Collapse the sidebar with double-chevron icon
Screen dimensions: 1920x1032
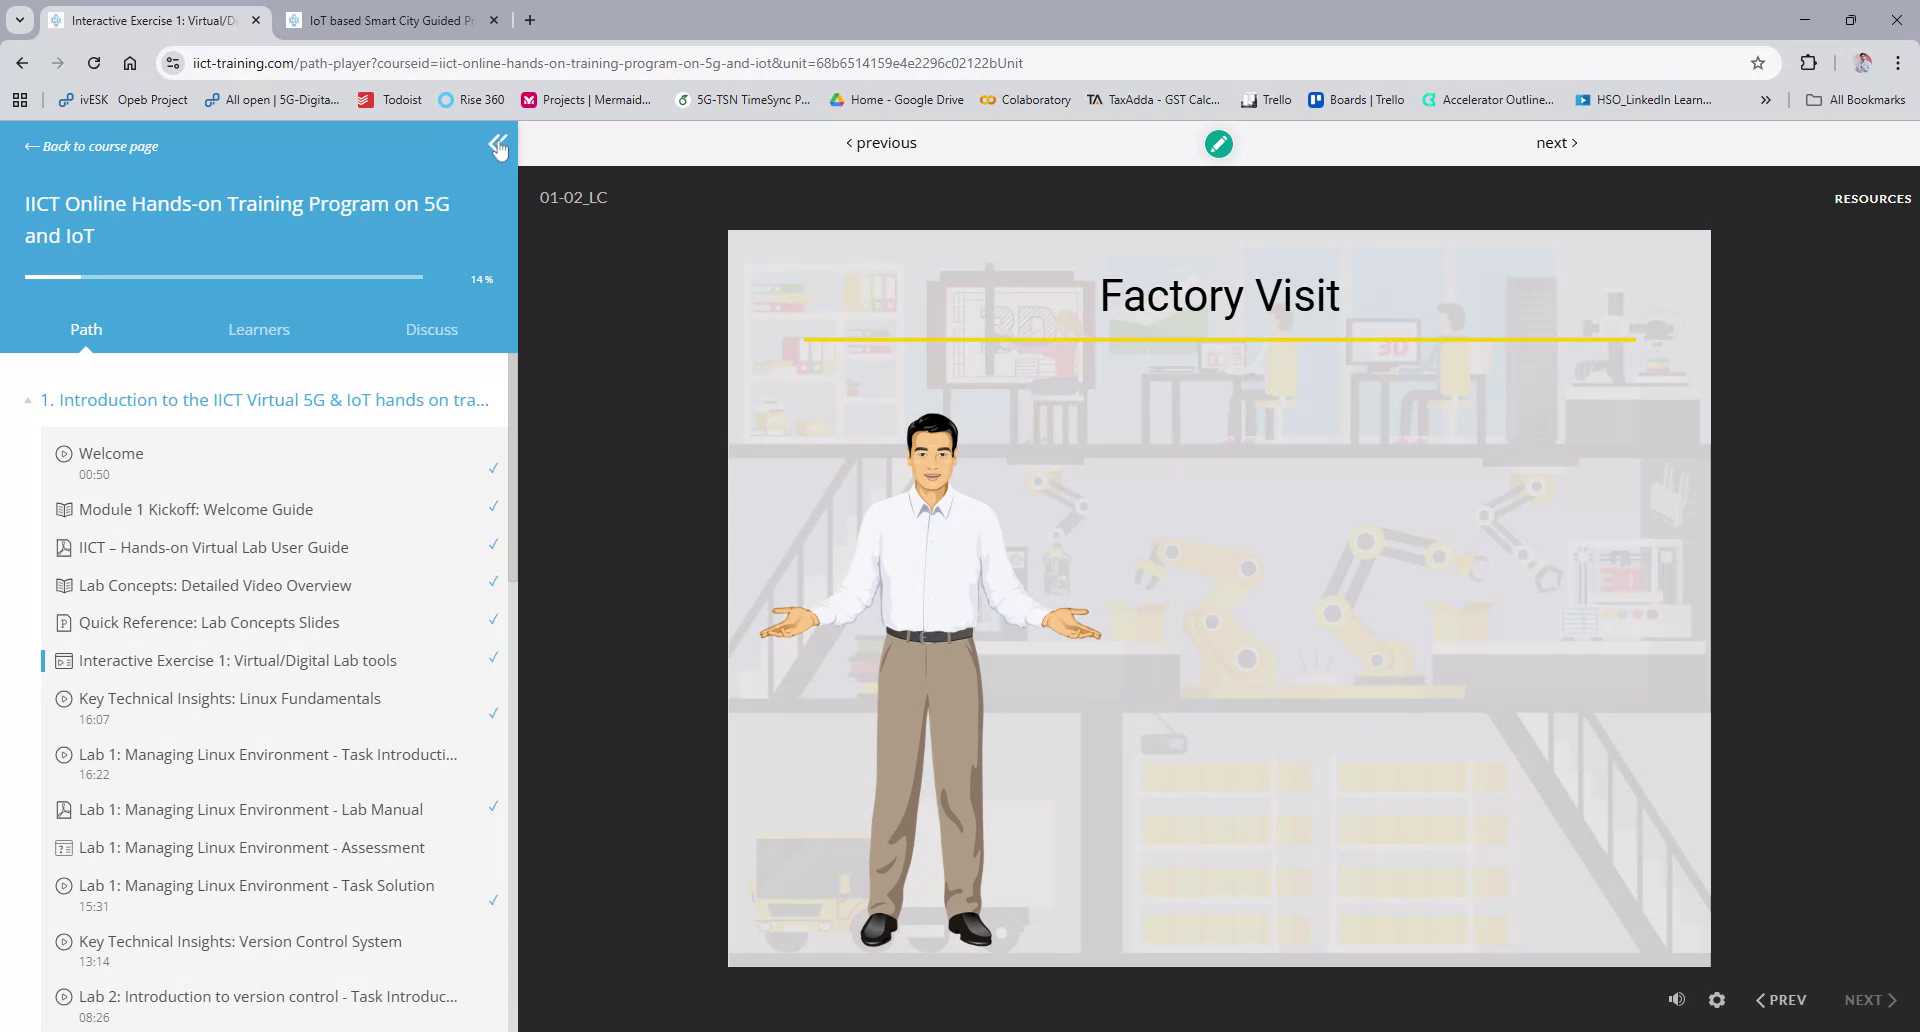(497, 145)
